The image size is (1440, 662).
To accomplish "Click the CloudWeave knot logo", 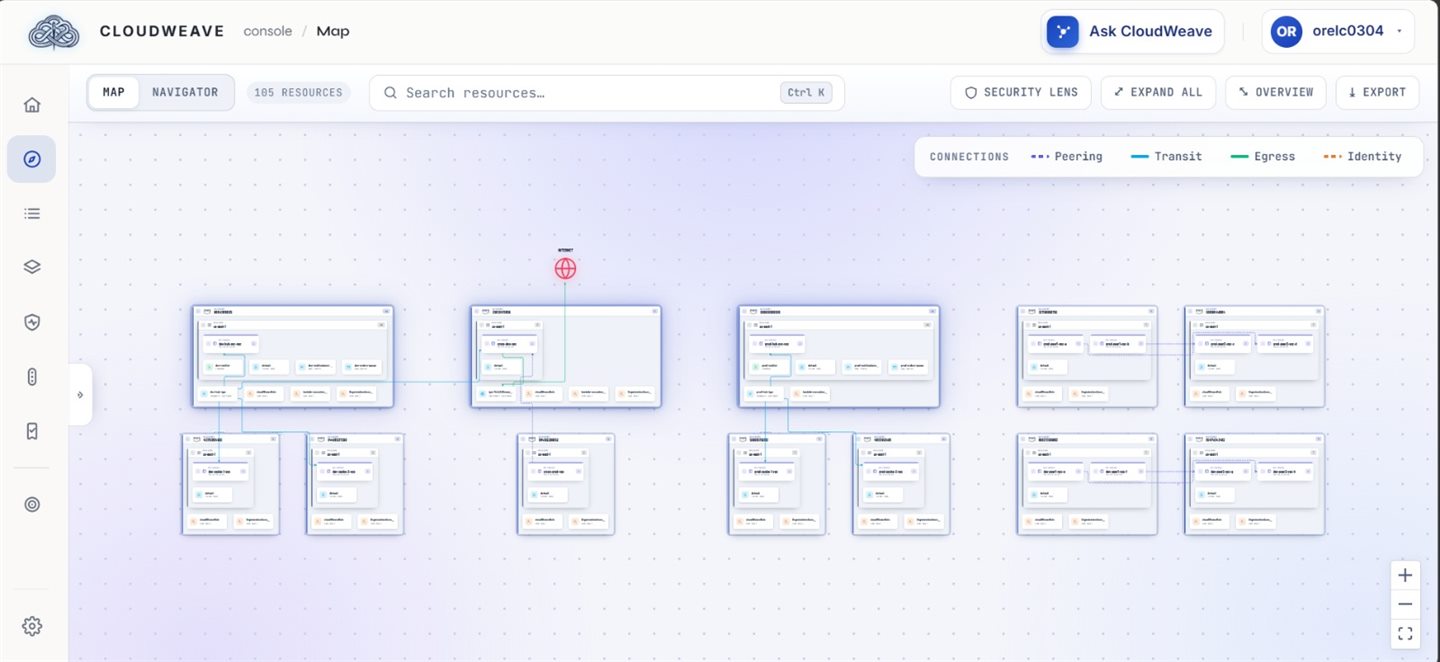I will click(53, 32).
